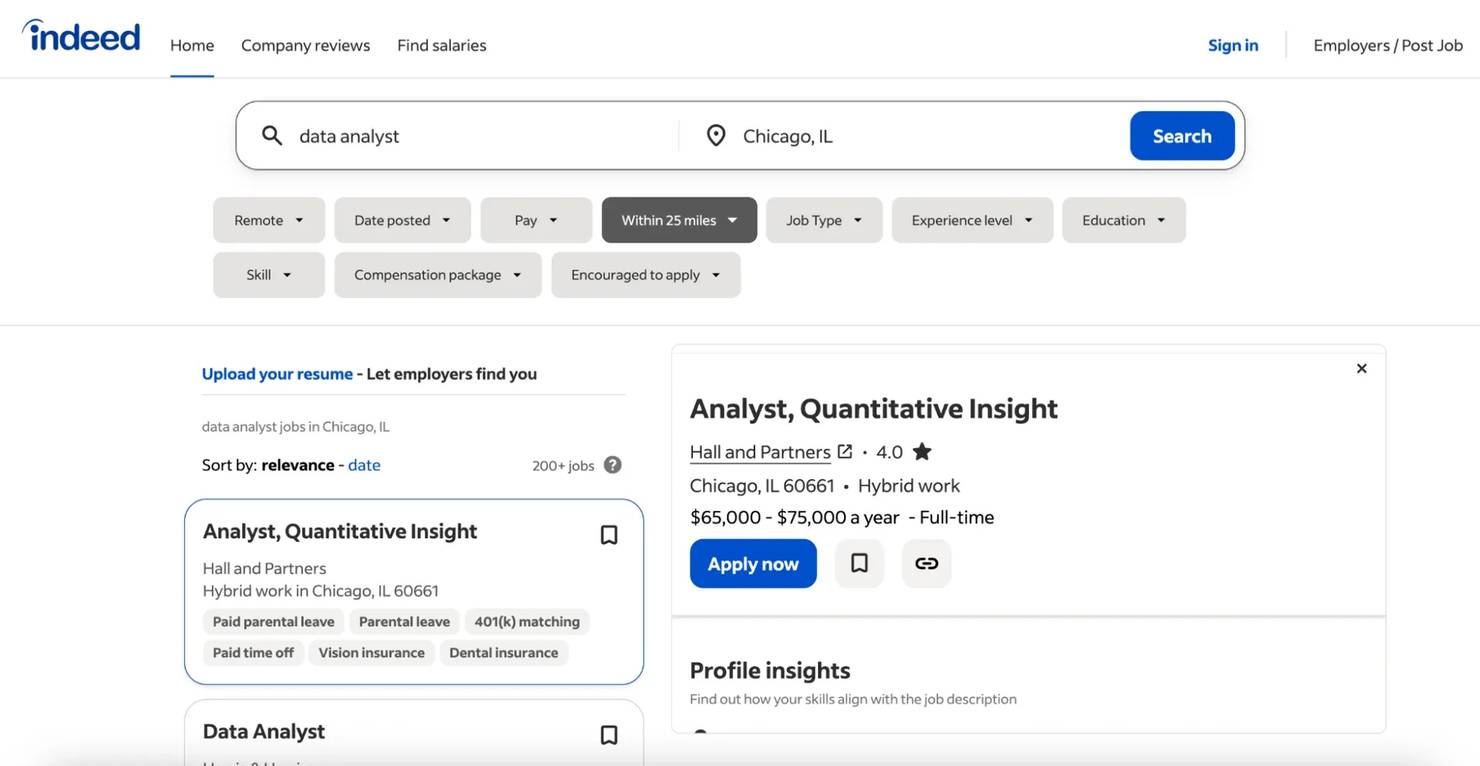The width and height of the screenshot is (1480, 766).
Task: Click the Profile insights heading
Action: [770, 670]
